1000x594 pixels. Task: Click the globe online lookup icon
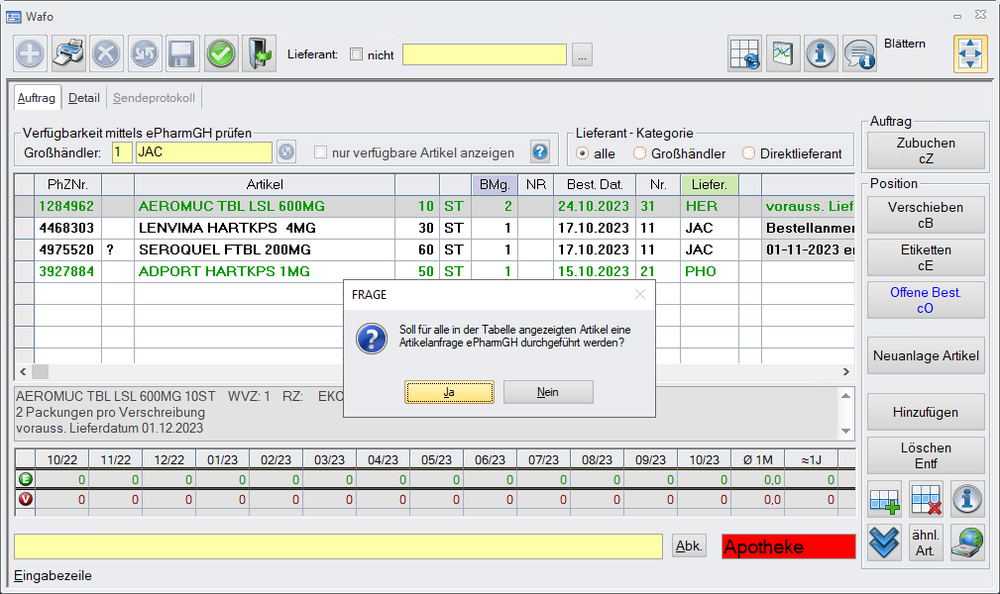[967, 543]
